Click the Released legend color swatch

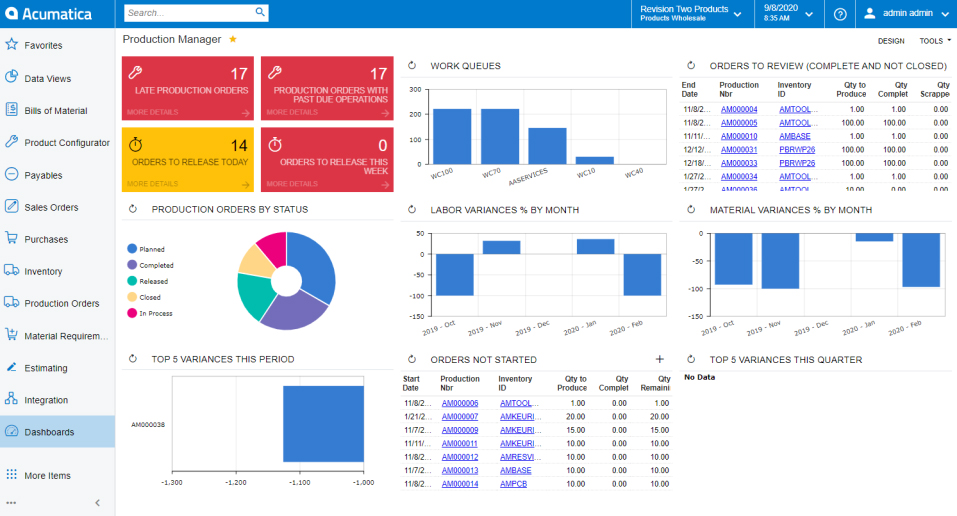point(132,281)
